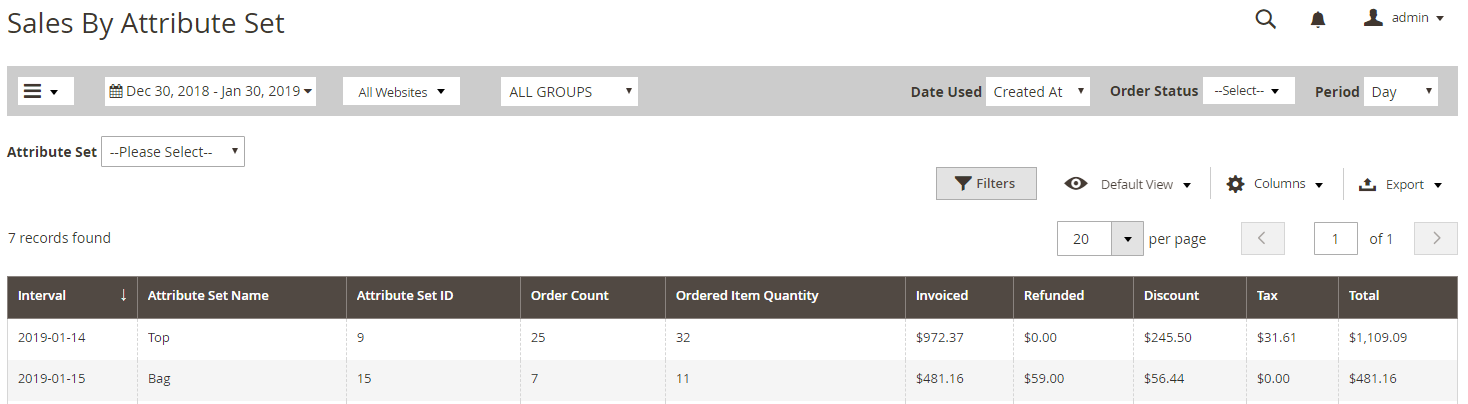
Task: Open the notifications bell
Action: (1318, 19)
